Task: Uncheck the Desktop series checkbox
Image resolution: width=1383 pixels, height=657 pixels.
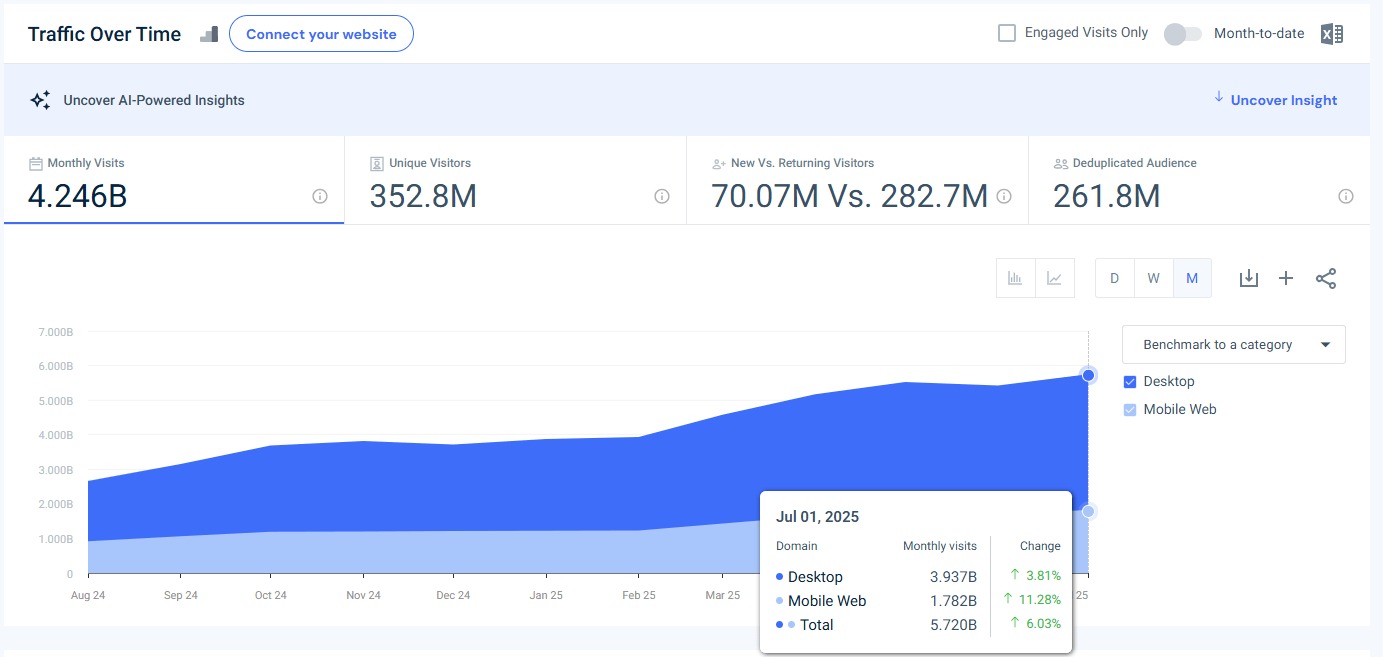Action: 1130,381
